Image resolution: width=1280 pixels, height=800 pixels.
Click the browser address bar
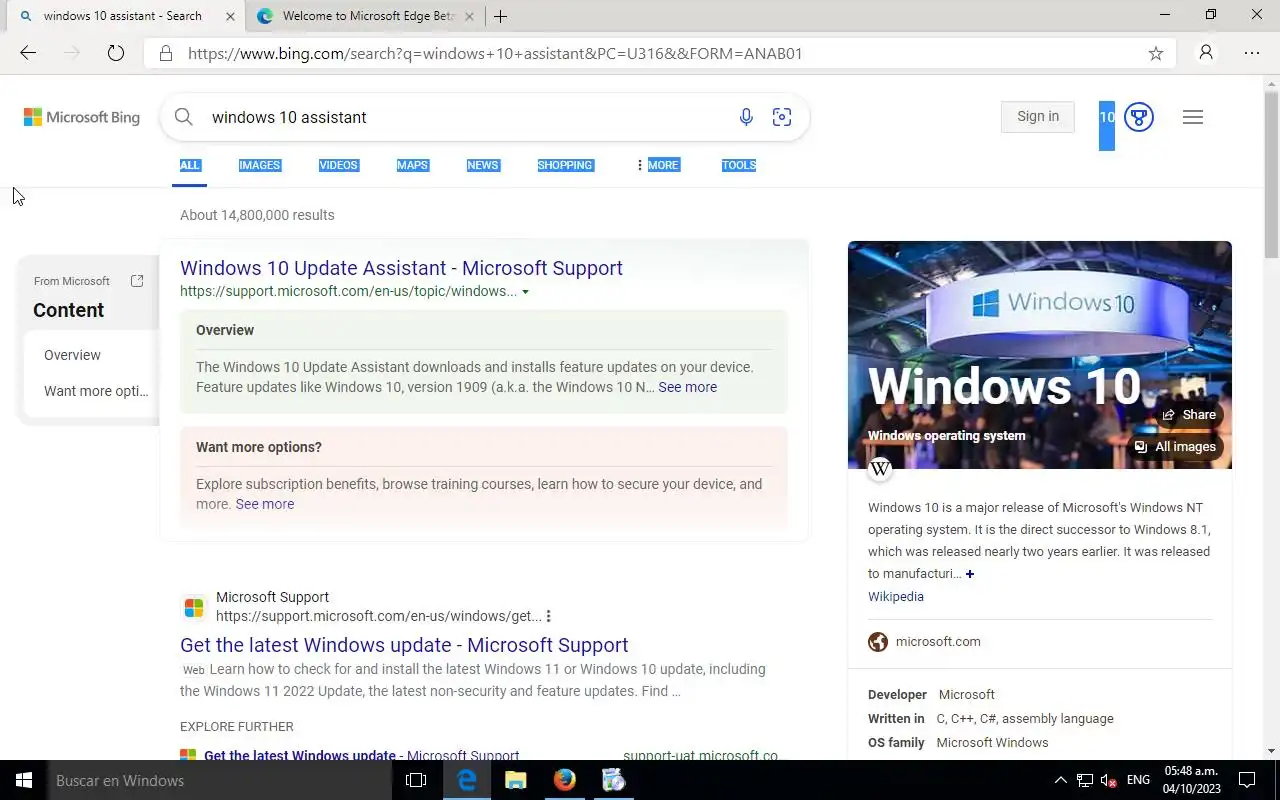[x=660, y=53]
